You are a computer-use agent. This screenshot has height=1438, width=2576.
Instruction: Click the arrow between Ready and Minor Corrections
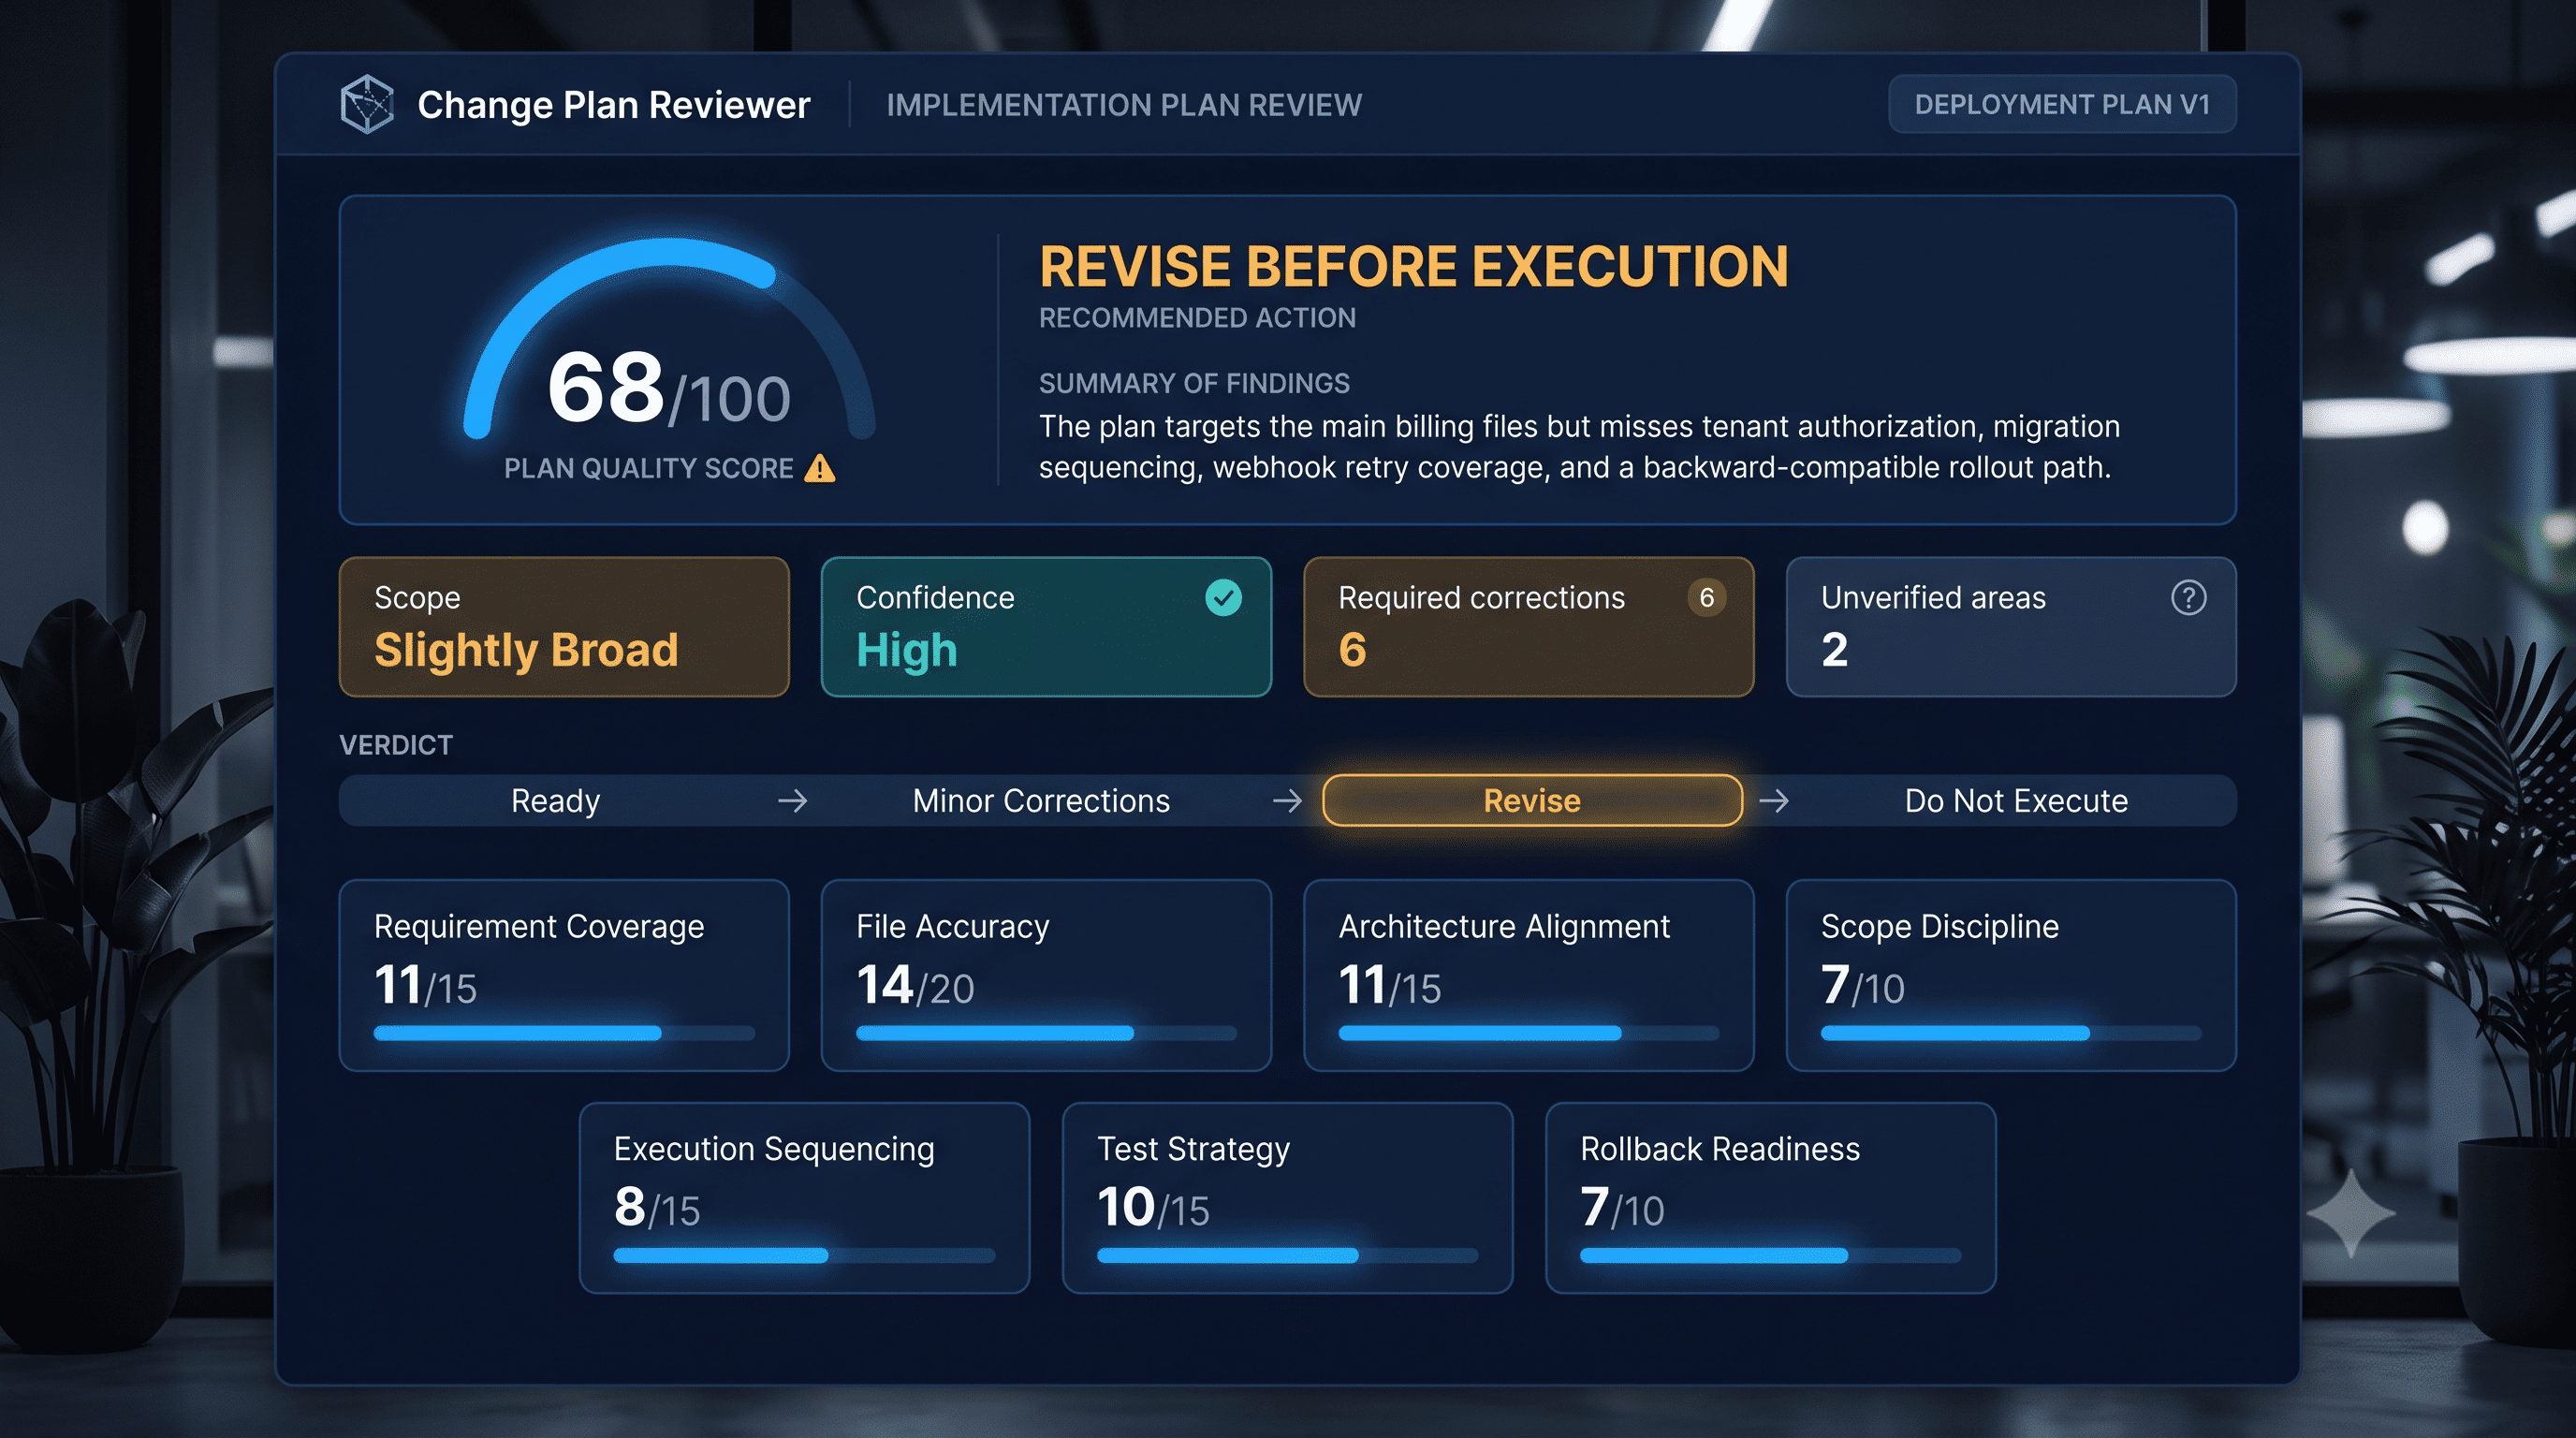click(792, 801)
